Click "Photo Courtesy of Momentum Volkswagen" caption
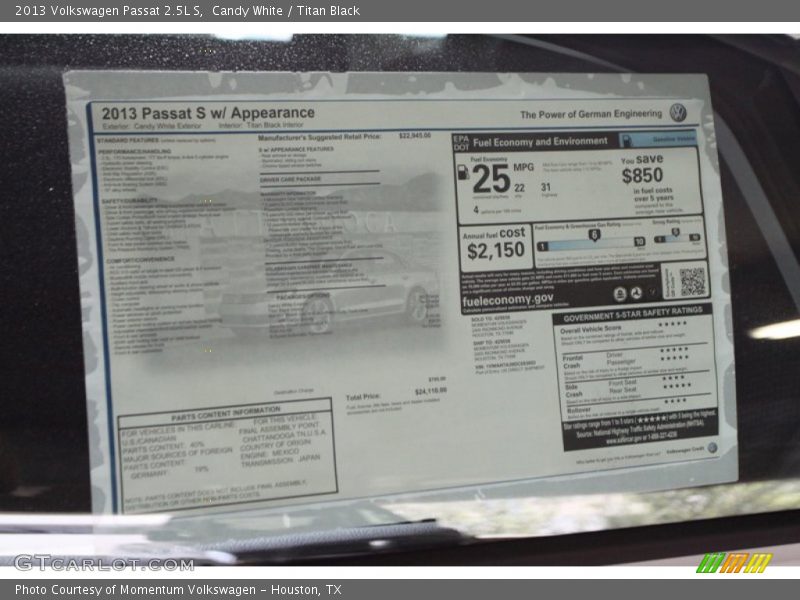 click(135, 590)
